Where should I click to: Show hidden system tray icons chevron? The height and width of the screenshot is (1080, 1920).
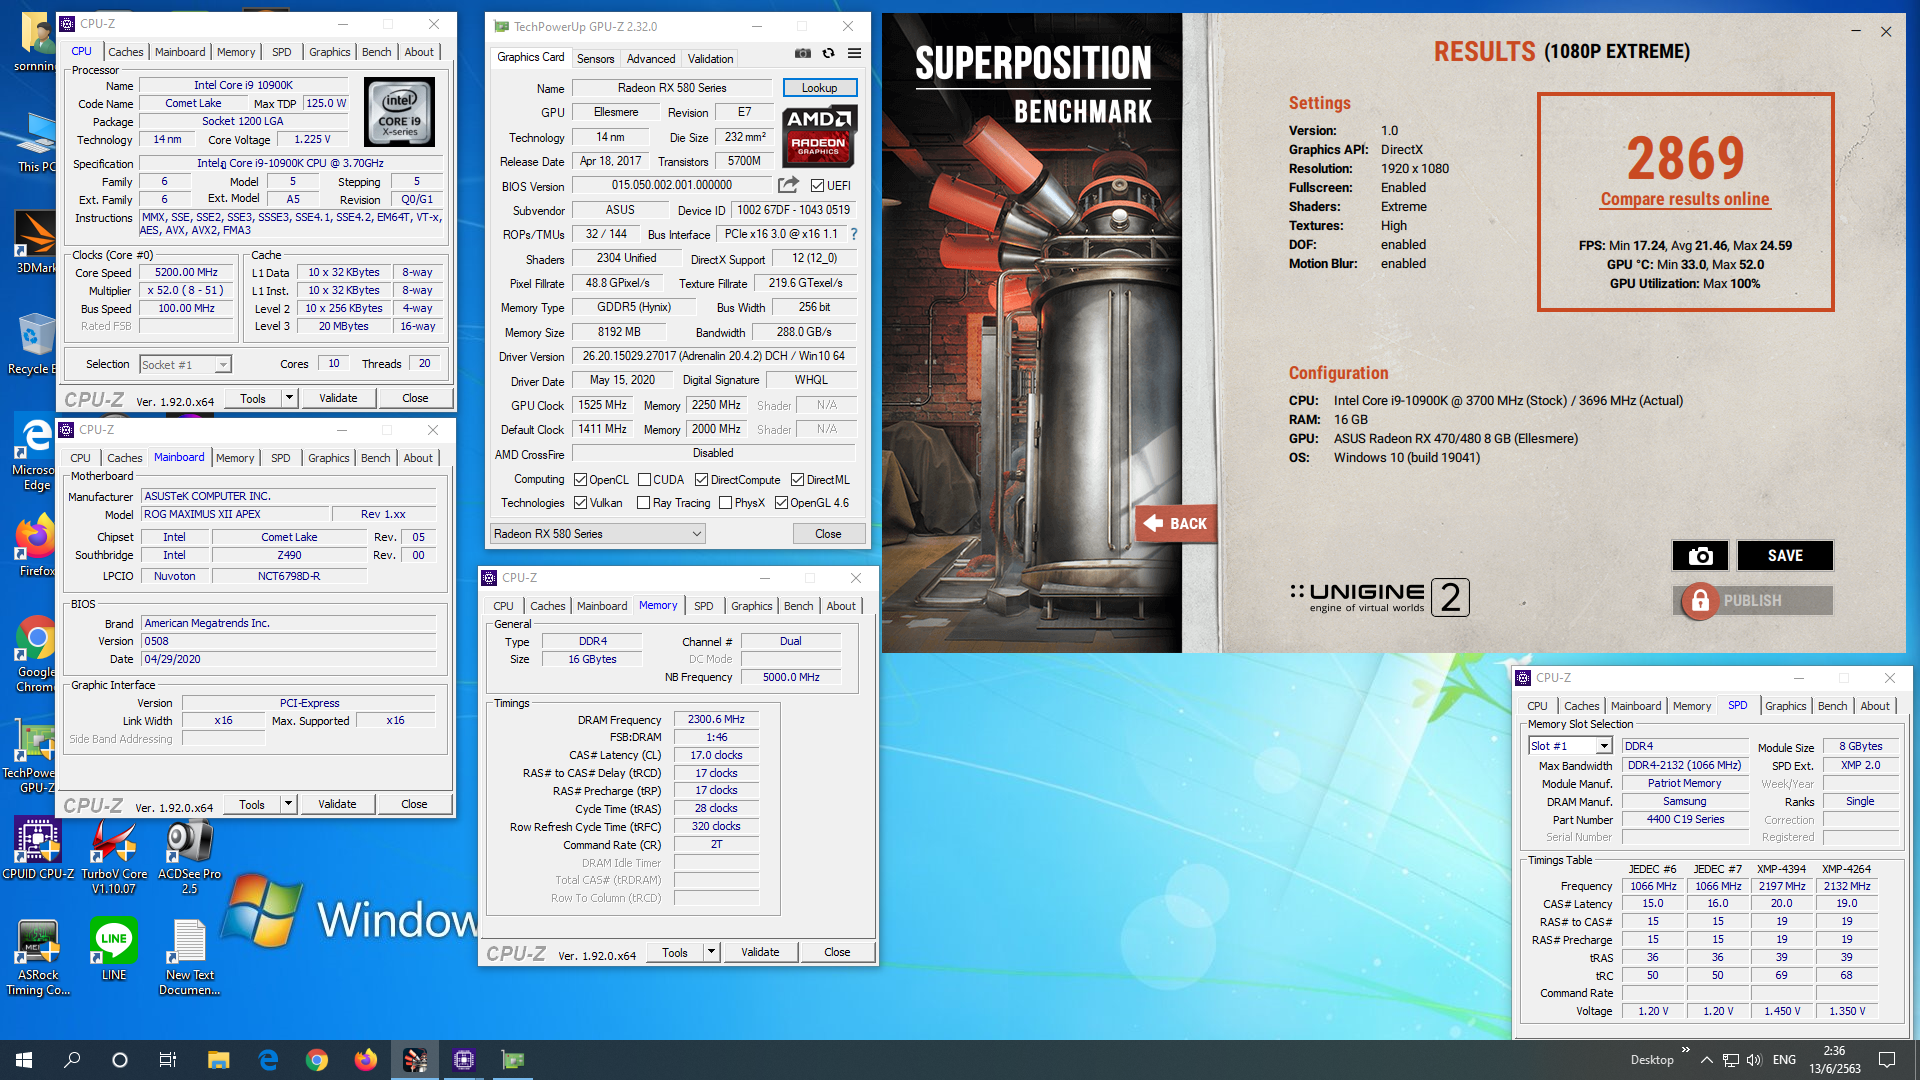coord(1707,1060)
